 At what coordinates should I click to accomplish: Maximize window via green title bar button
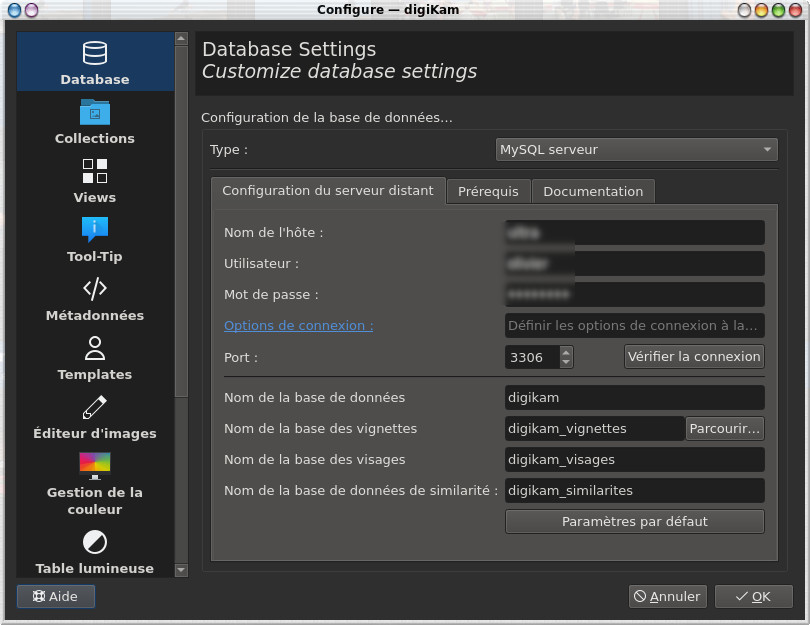pyautogui.click(x=778, y=10)
